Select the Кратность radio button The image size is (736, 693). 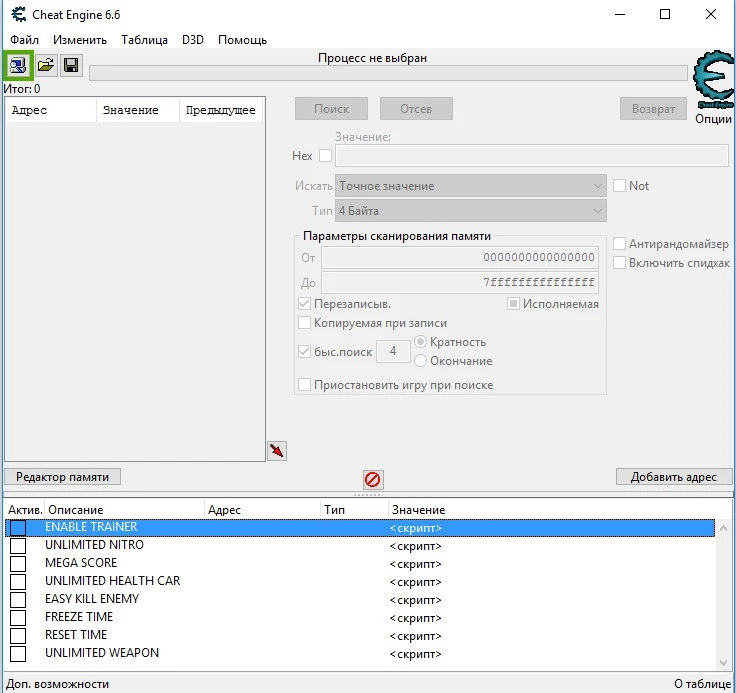pyautogui.click(x=420, y=341)
